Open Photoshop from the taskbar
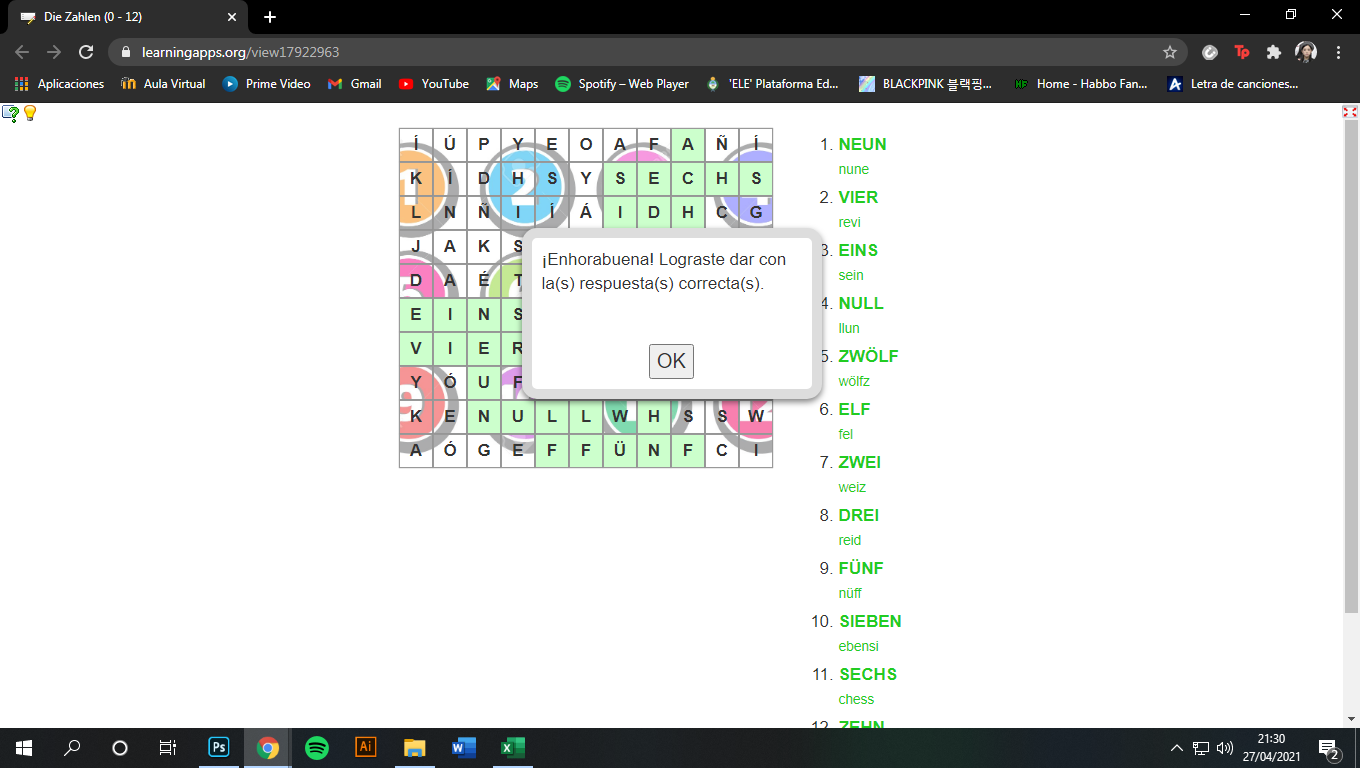 coord(218,747)
